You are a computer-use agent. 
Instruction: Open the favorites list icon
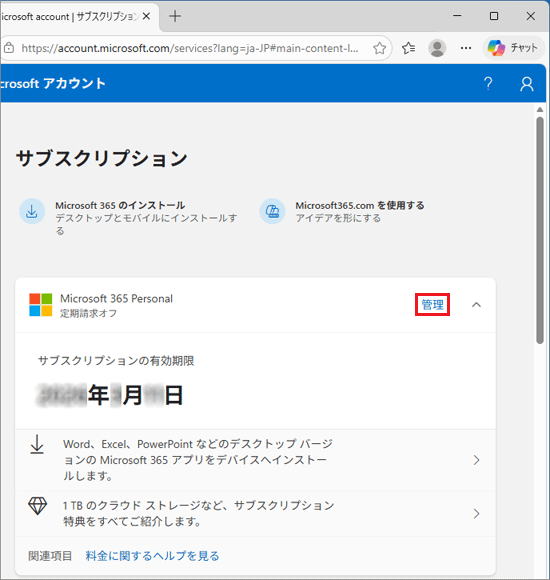(x=408, y=48)
